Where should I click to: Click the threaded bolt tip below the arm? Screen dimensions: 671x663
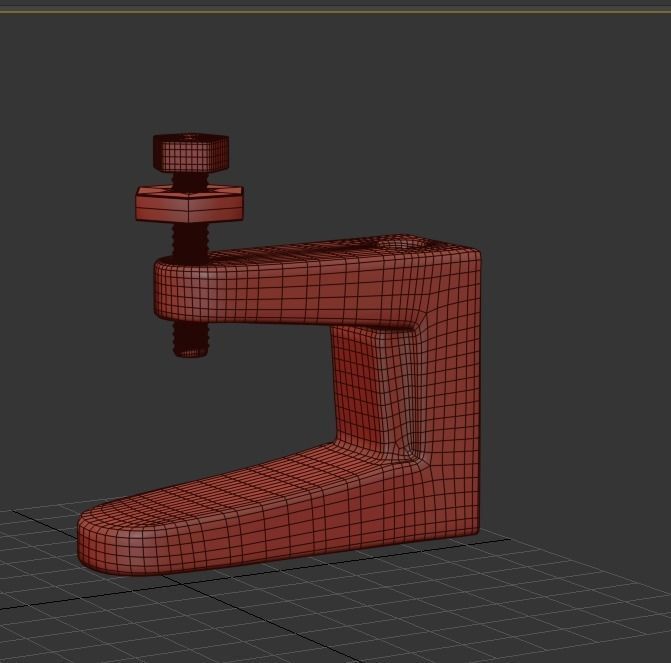click(191, 339)
